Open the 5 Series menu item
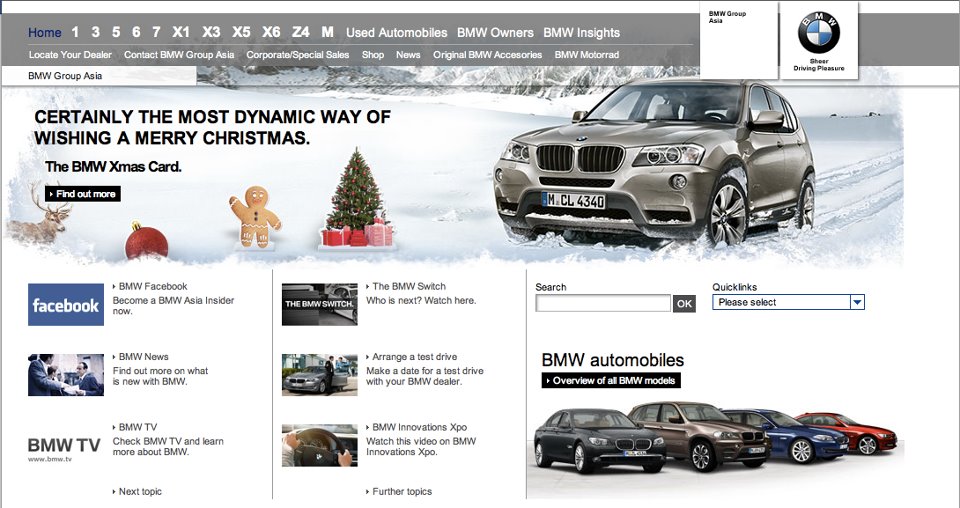The image size is (960, 508). 116,32
